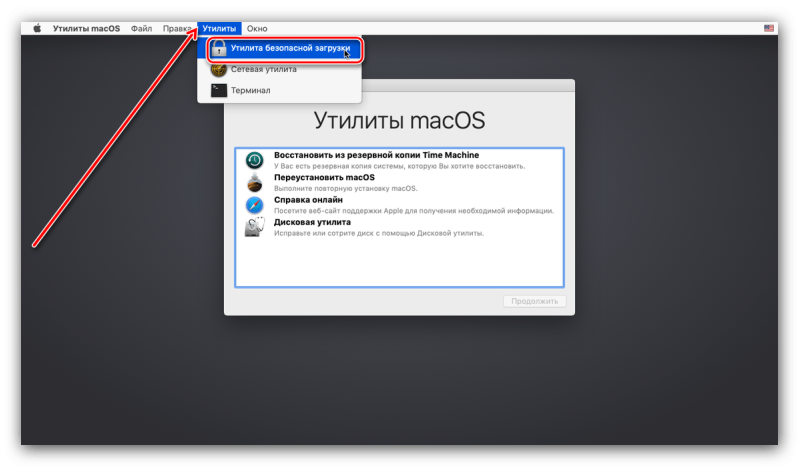The image size is (800, 467).
Task: Click text 'У Вас есть резервная копия системы'
Action: [x=335, y=166]
